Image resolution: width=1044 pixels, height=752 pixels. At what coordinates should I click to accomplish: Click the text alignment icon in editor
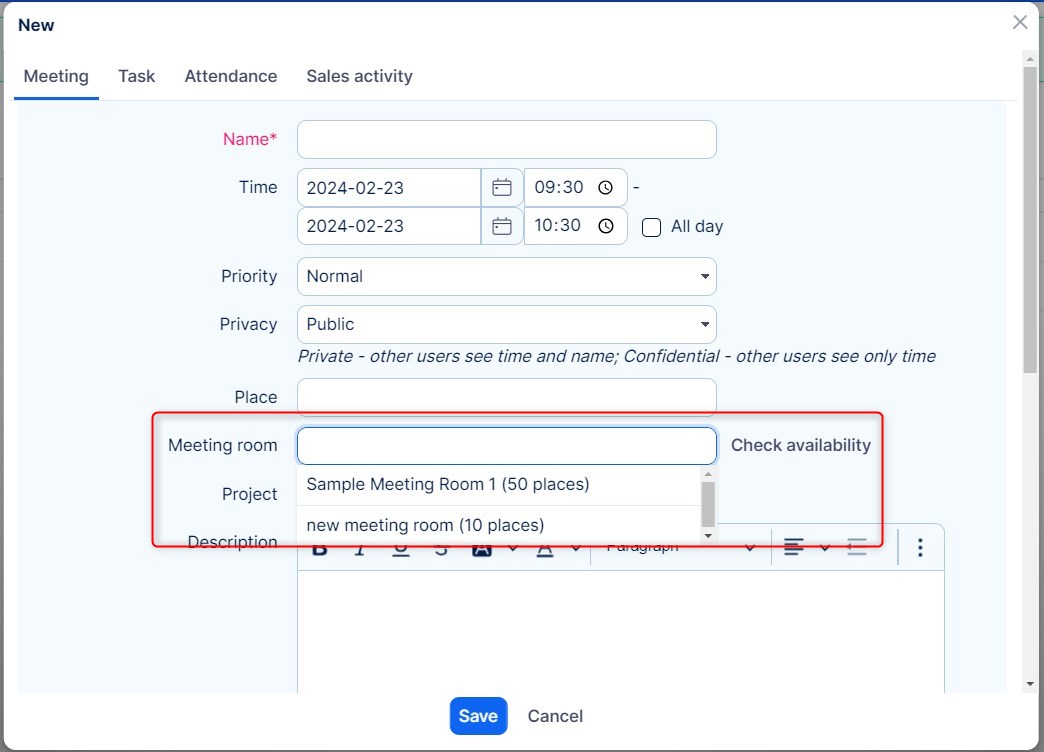coord(794,547)
